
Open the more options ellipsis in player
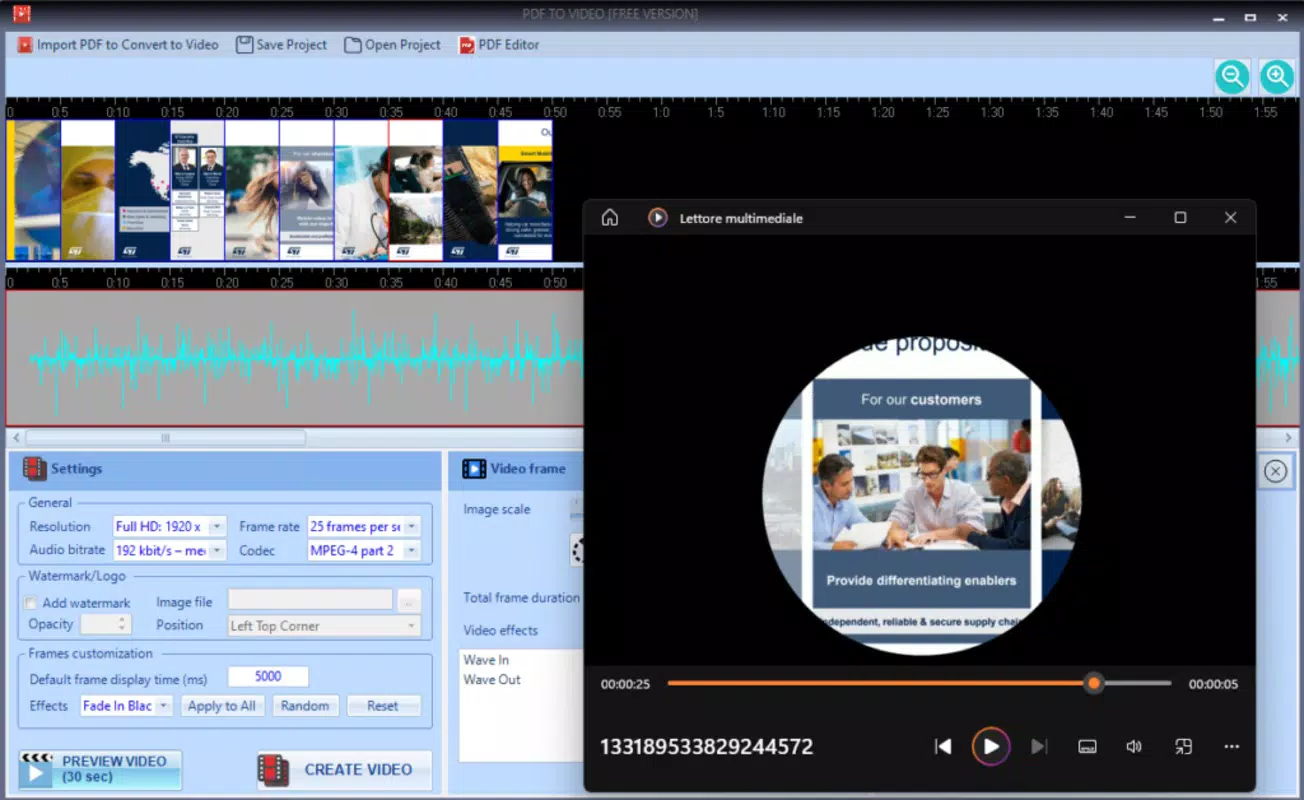1232,746
